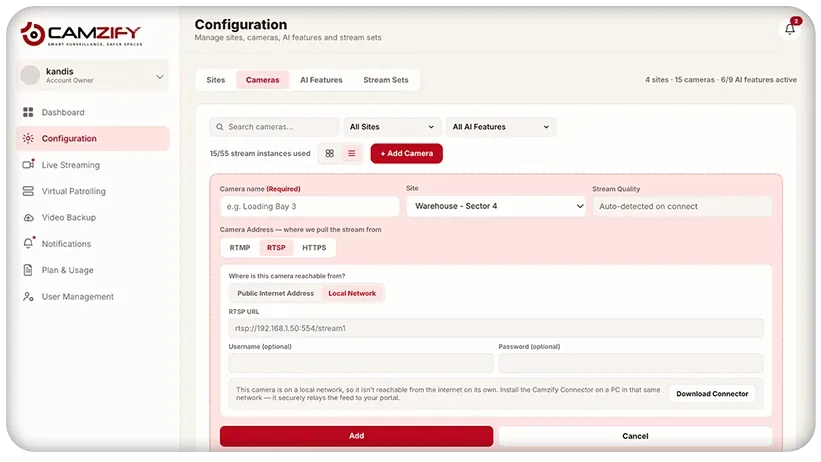Open User Management in sidebar
The height and width of the screenshot is (462, 821).
[92, 296]
